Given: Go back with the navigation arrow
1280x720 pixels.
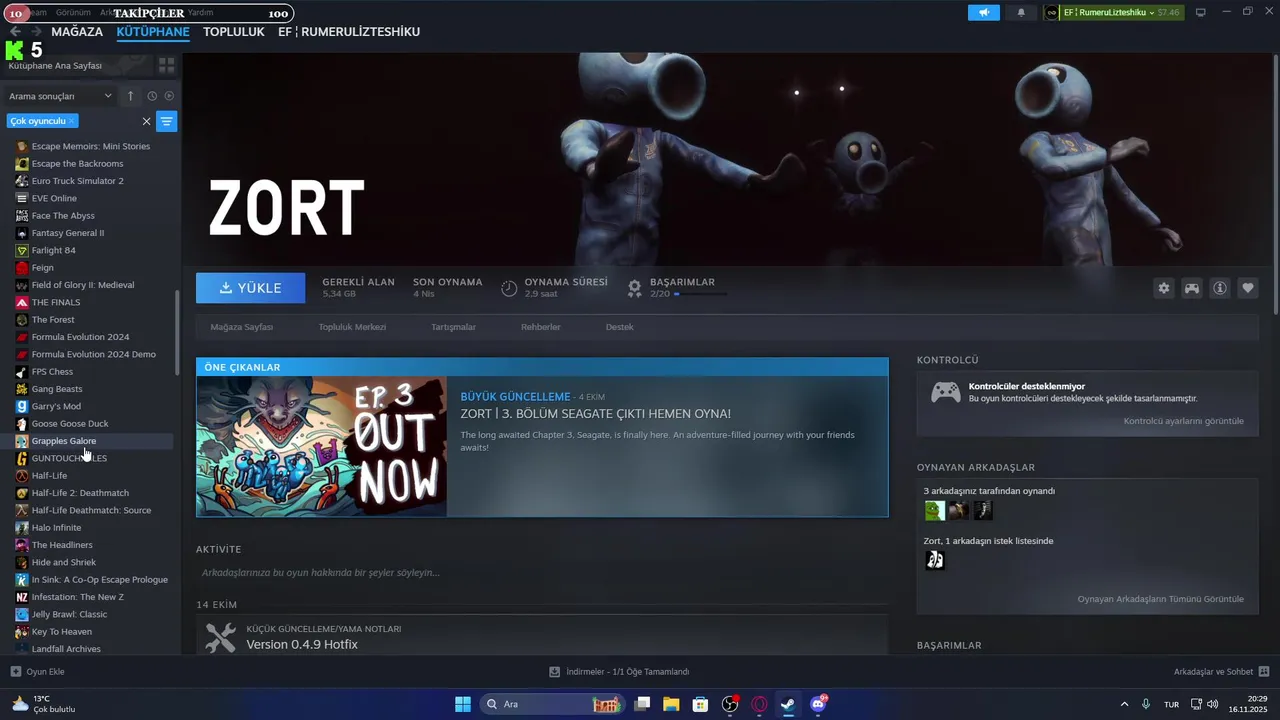Looking at the screenshot, I should [15, 32].
